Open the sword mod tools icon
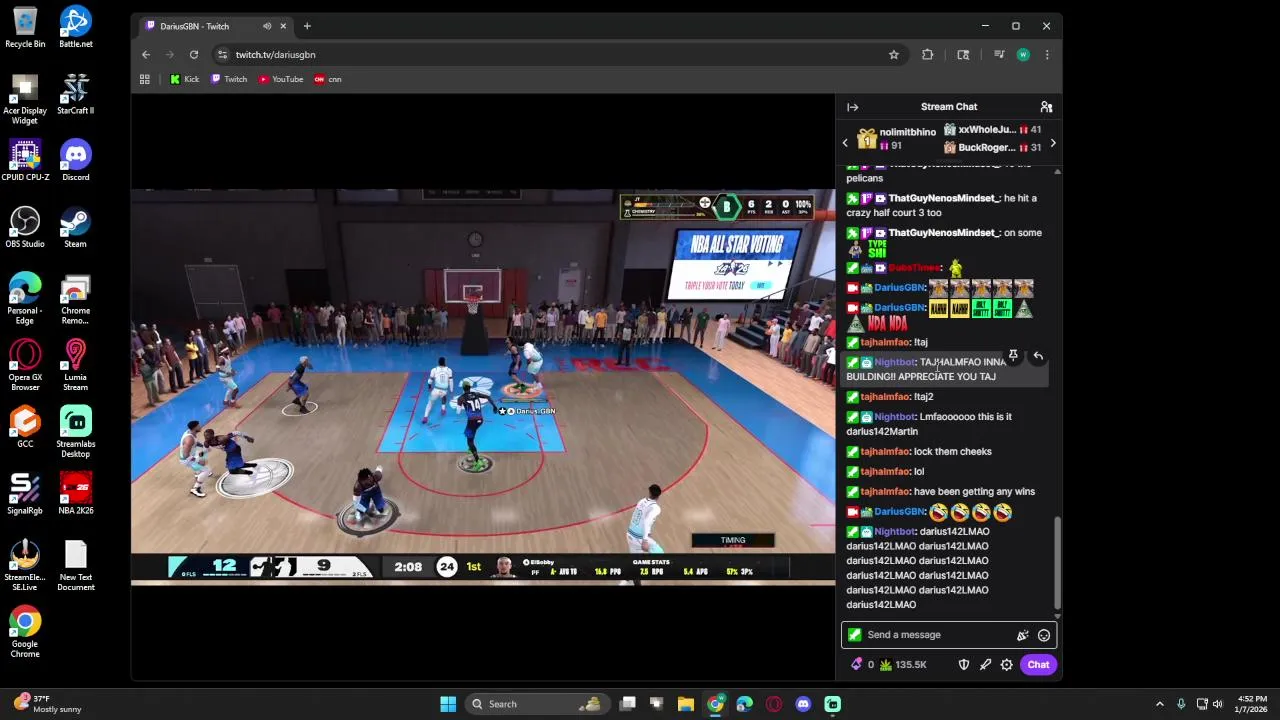The height and width of the screenshot is (720, 1280). [x=985, y=665]
